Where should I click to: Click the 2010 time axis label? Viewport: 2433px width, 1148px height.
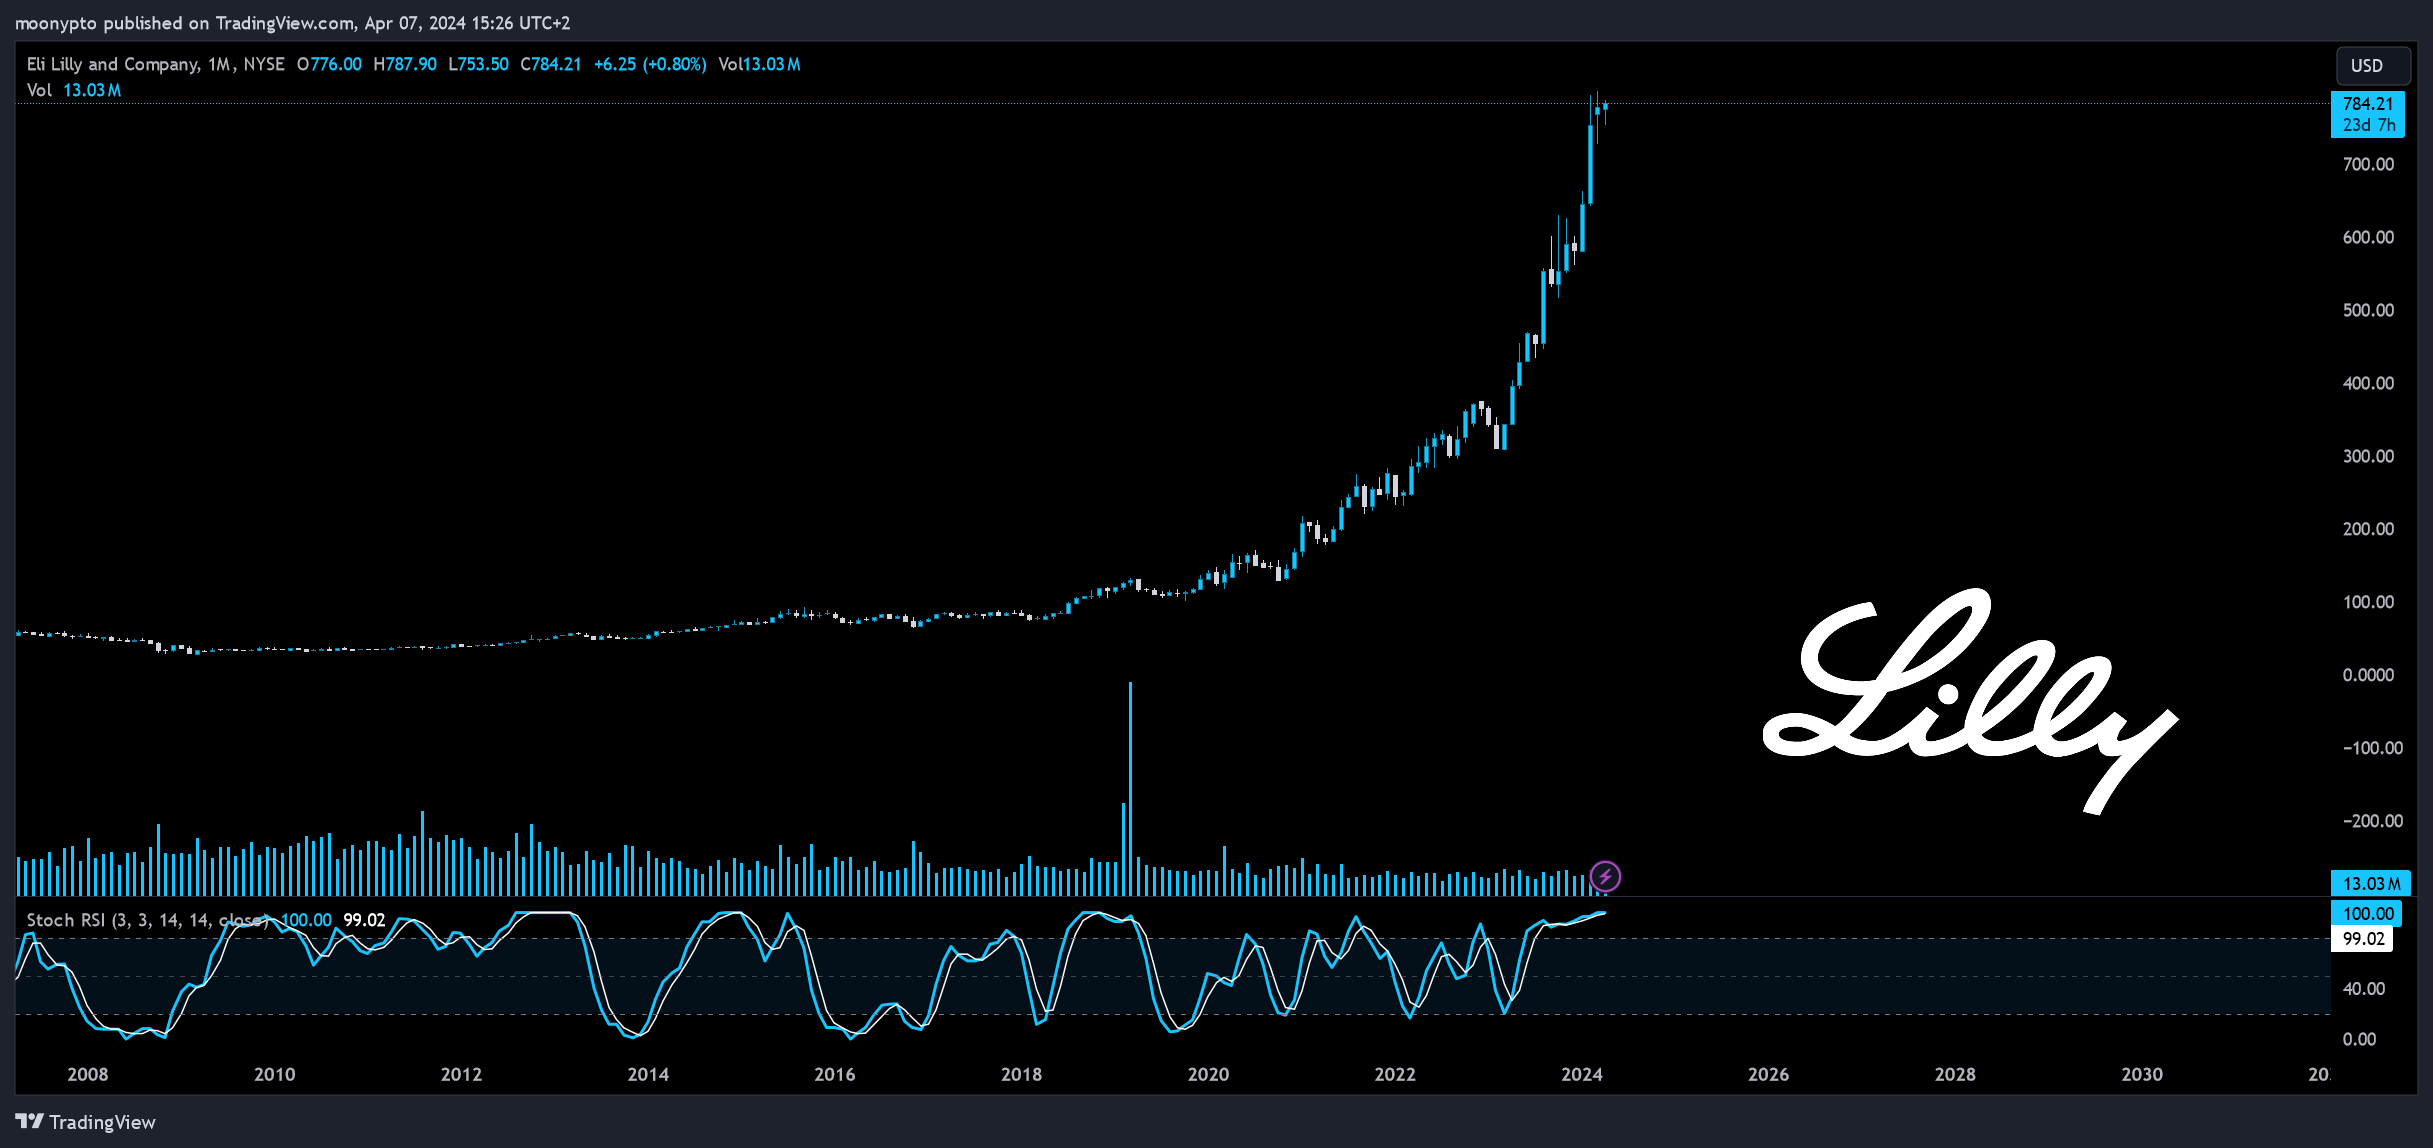275,1074
